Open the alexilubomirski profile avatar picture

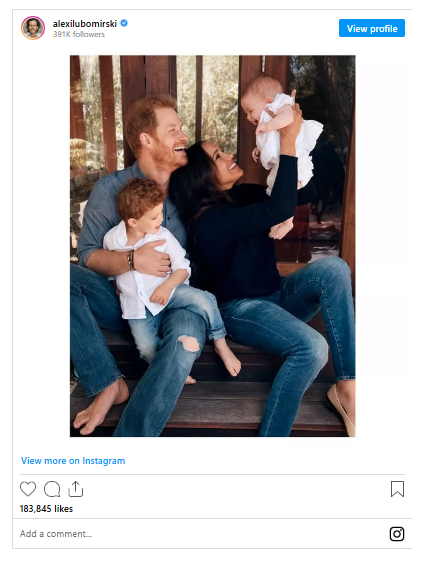(33, 28)
